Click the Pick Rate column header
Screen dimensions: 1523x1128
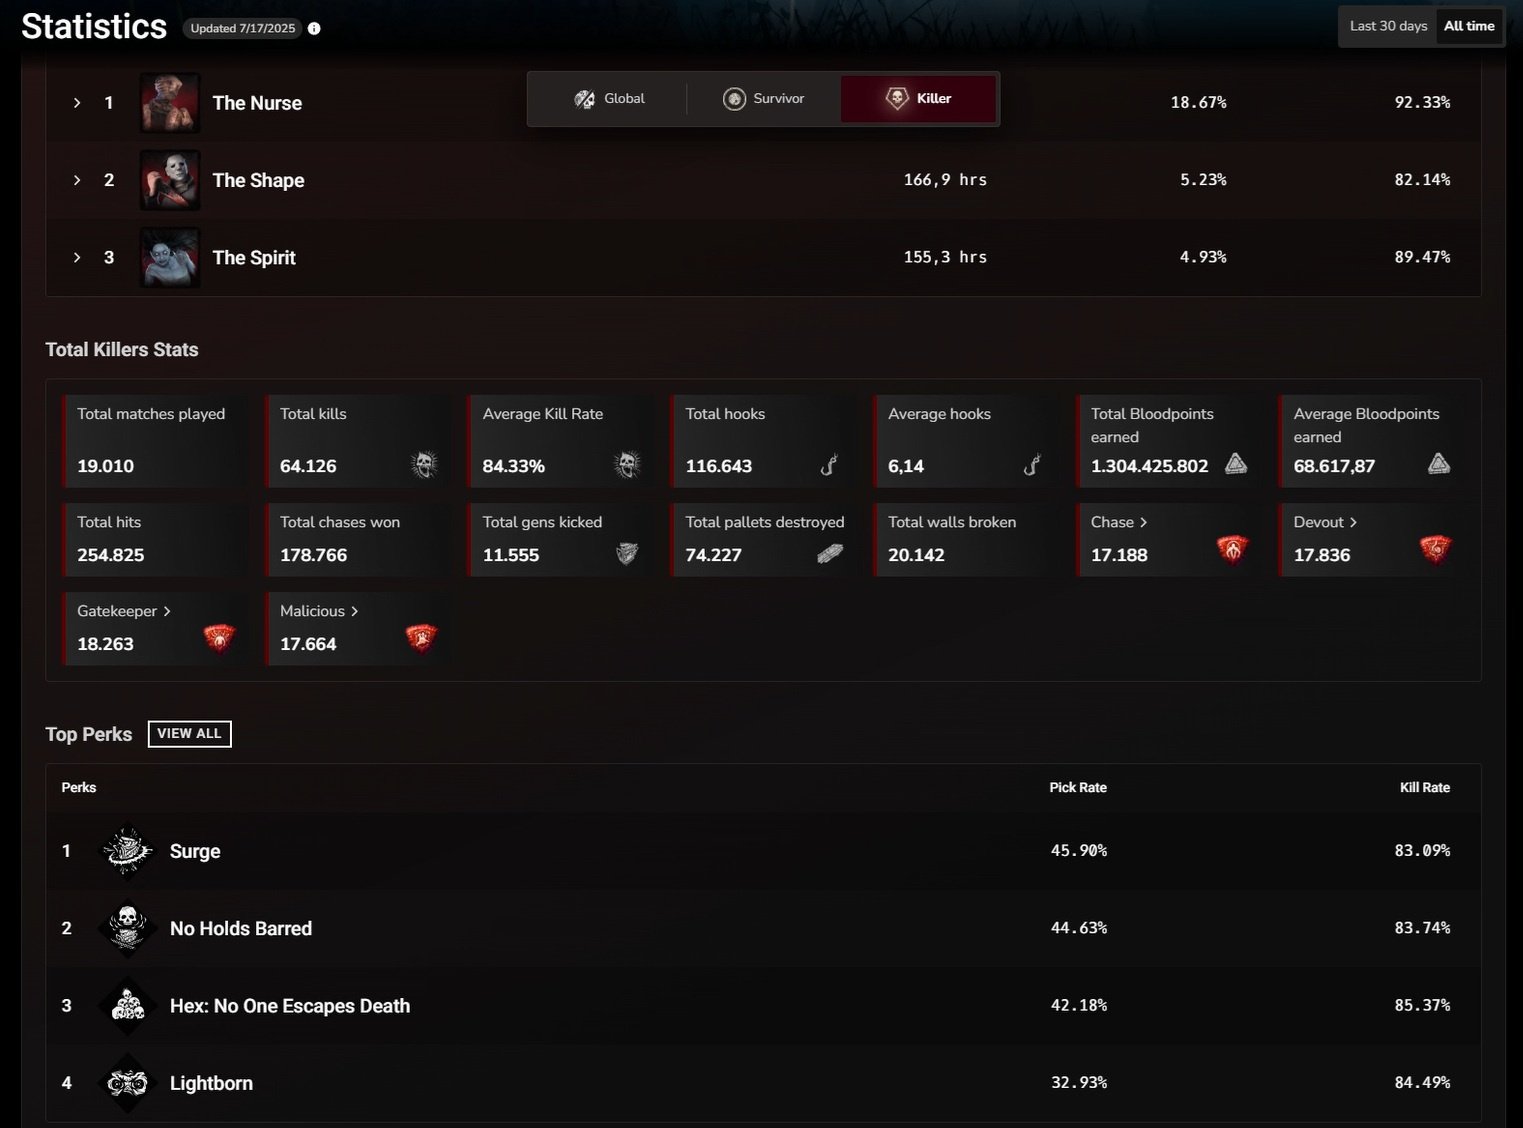tap(1078, 788)
